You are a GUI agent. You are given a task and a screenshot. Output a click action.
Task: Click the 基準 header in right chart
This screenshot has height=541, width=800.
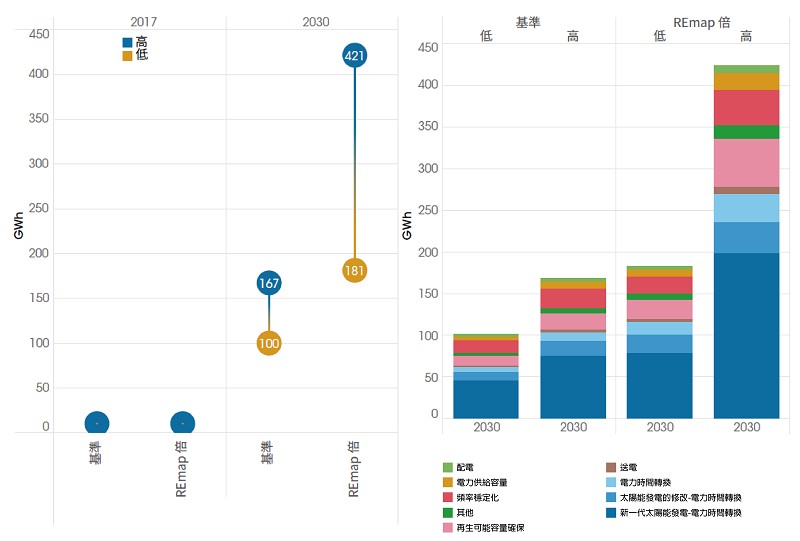529,21
